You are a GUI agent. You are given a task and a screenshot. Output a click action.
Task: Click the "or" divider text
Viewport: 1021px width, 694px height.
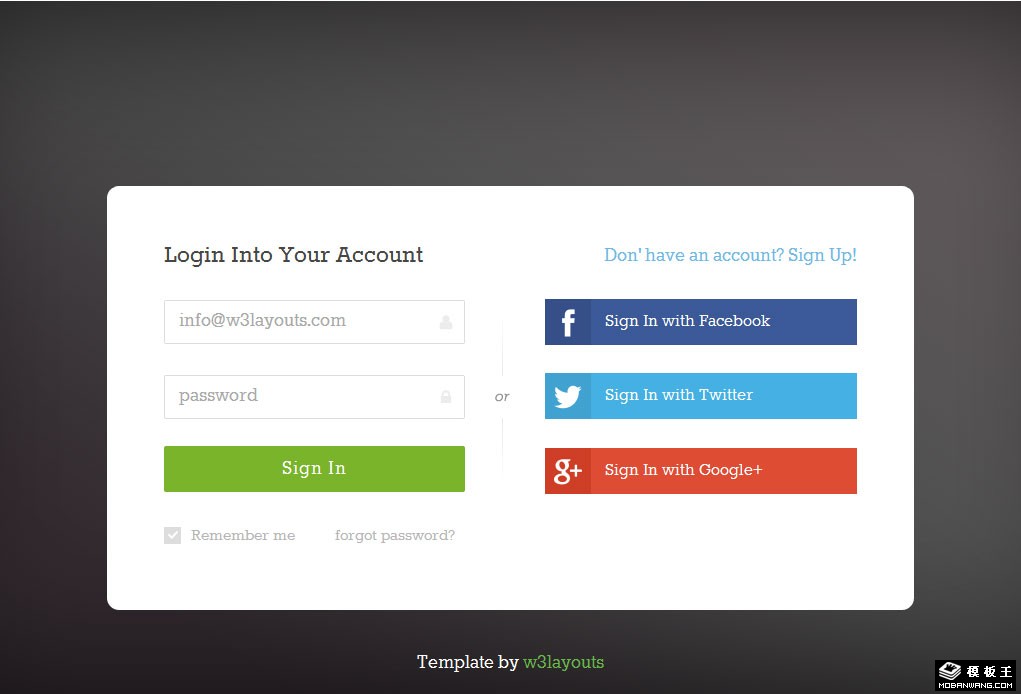pos(502,396)
